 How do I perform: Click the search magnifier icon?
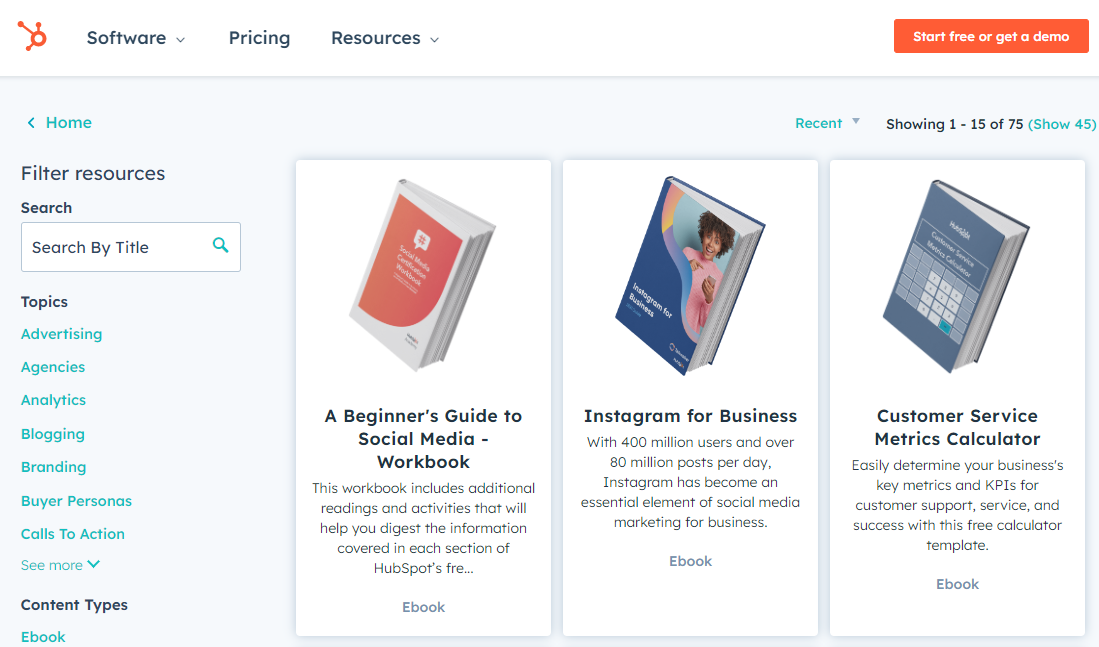point(220,245)
